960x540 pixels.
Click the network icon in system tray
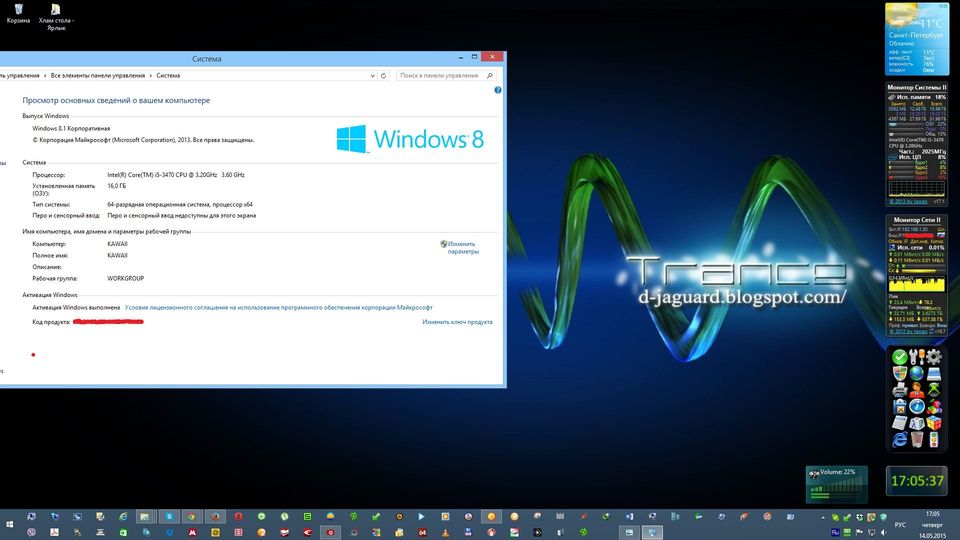871,532
